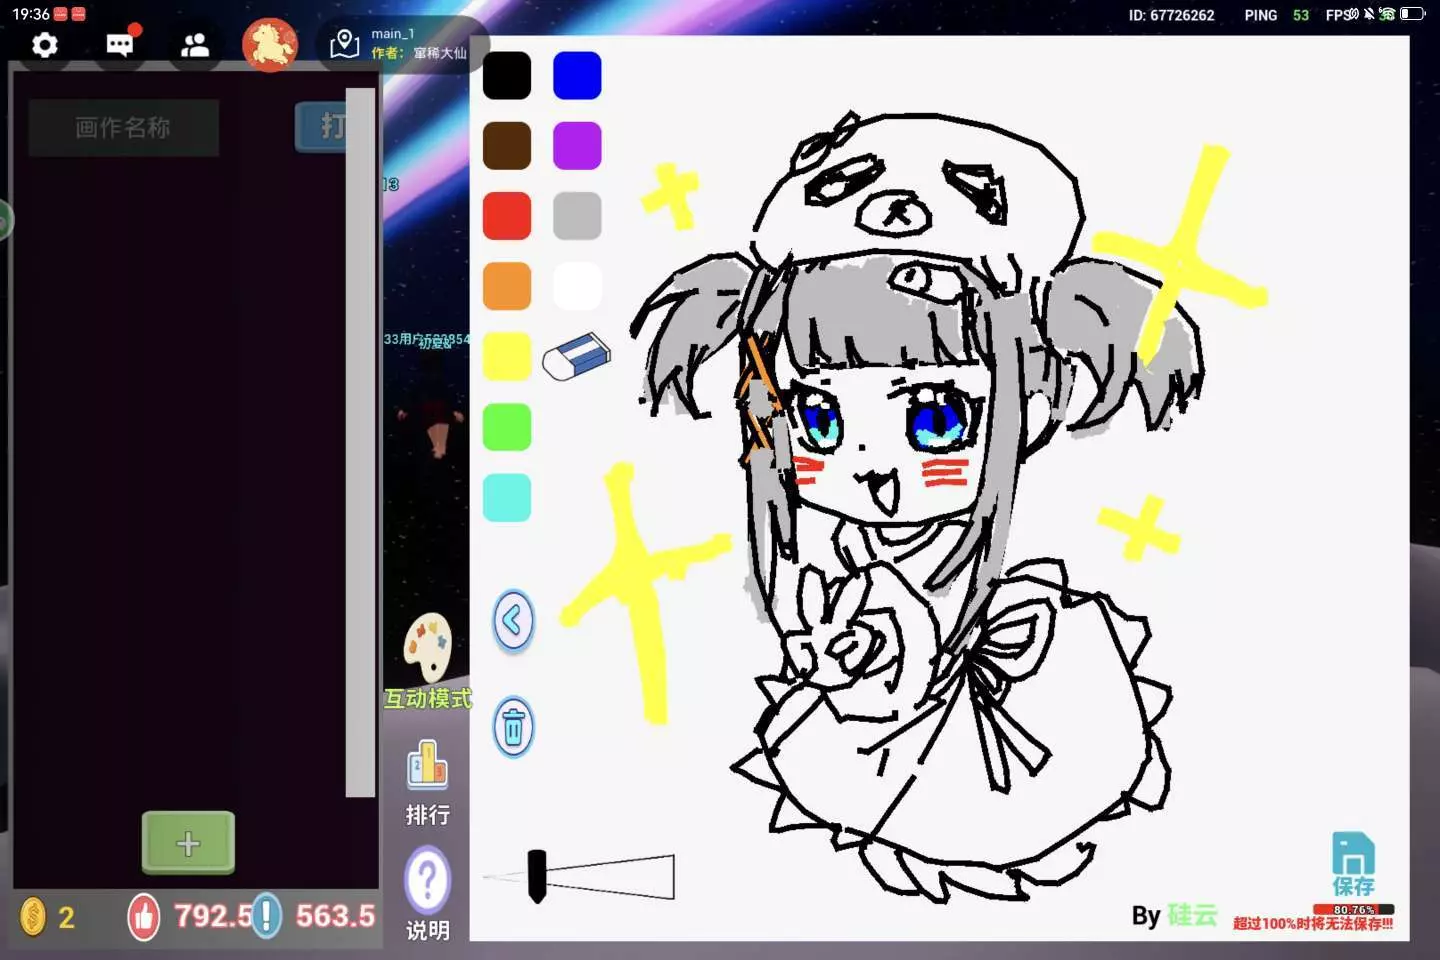Open the friends list icon
Viewport: 1440px width, 960px height.
195,45
